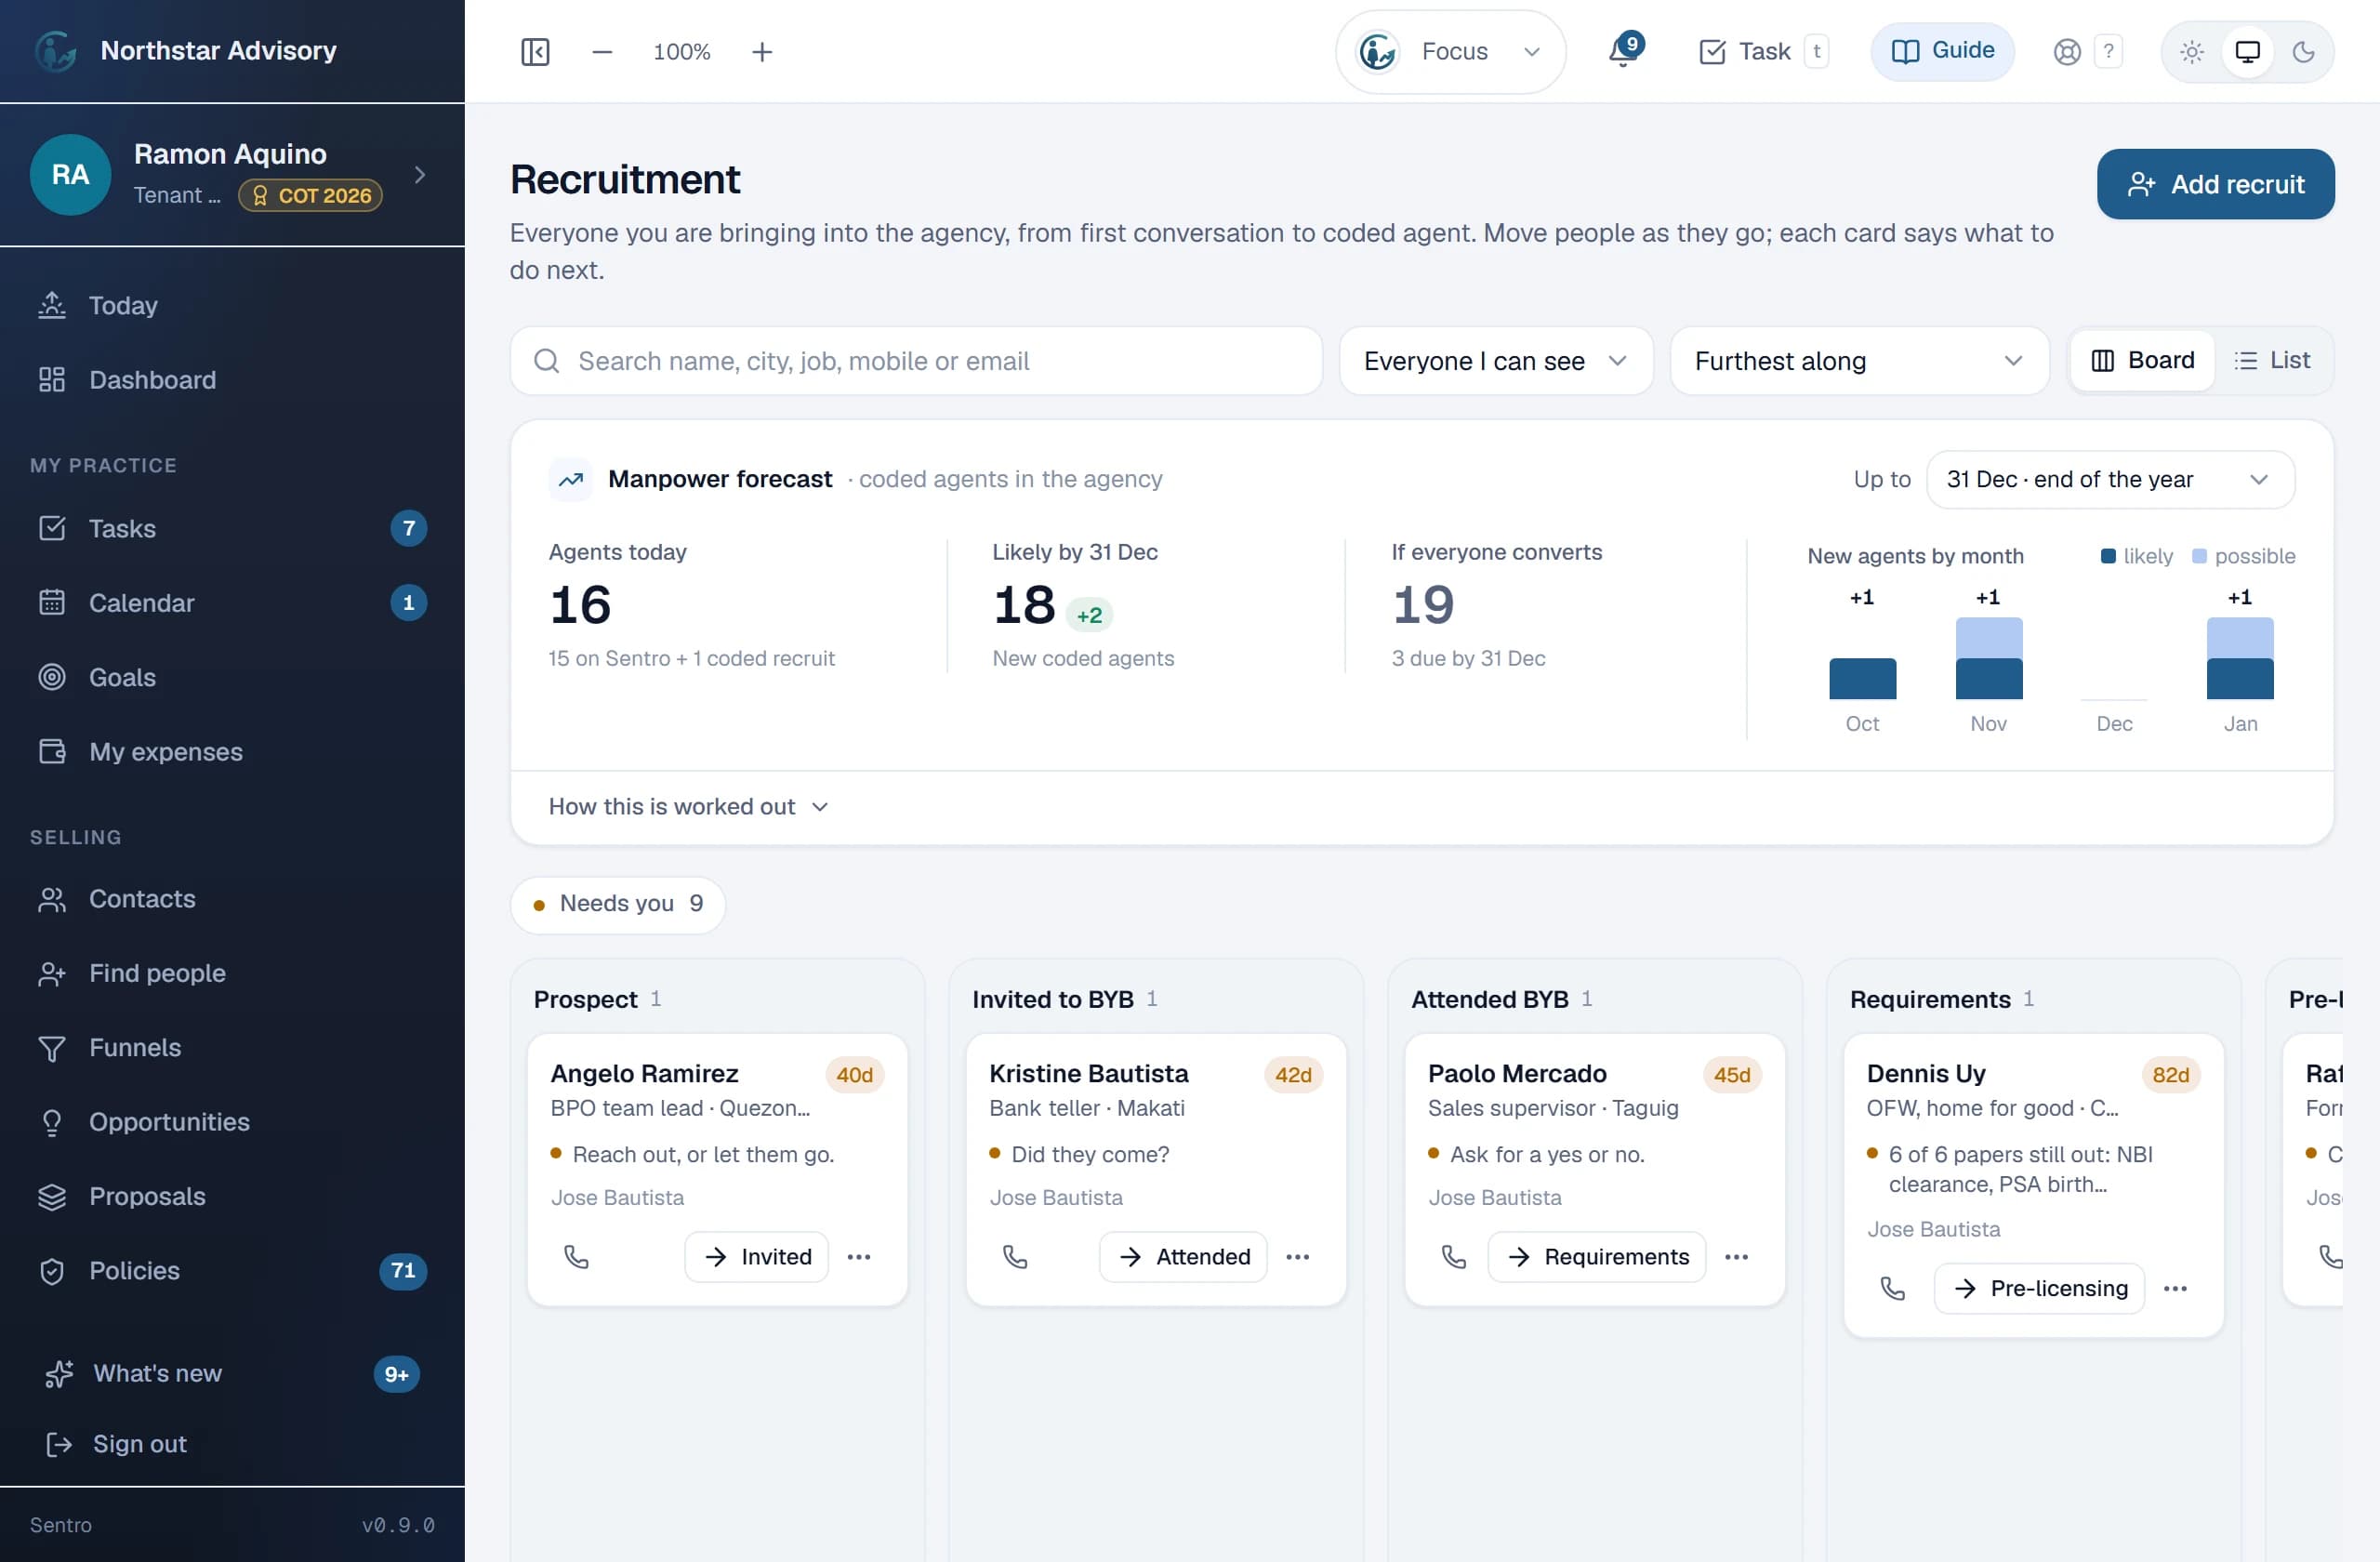
Task: Toggle the Needs you 9 filter
Action: 618,904
